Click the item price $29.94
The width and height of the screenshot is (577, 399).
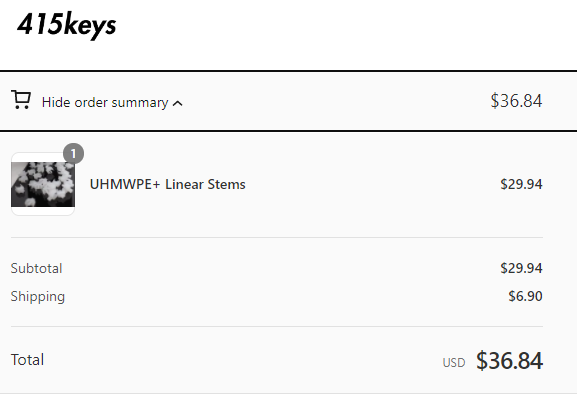point(521,184)
